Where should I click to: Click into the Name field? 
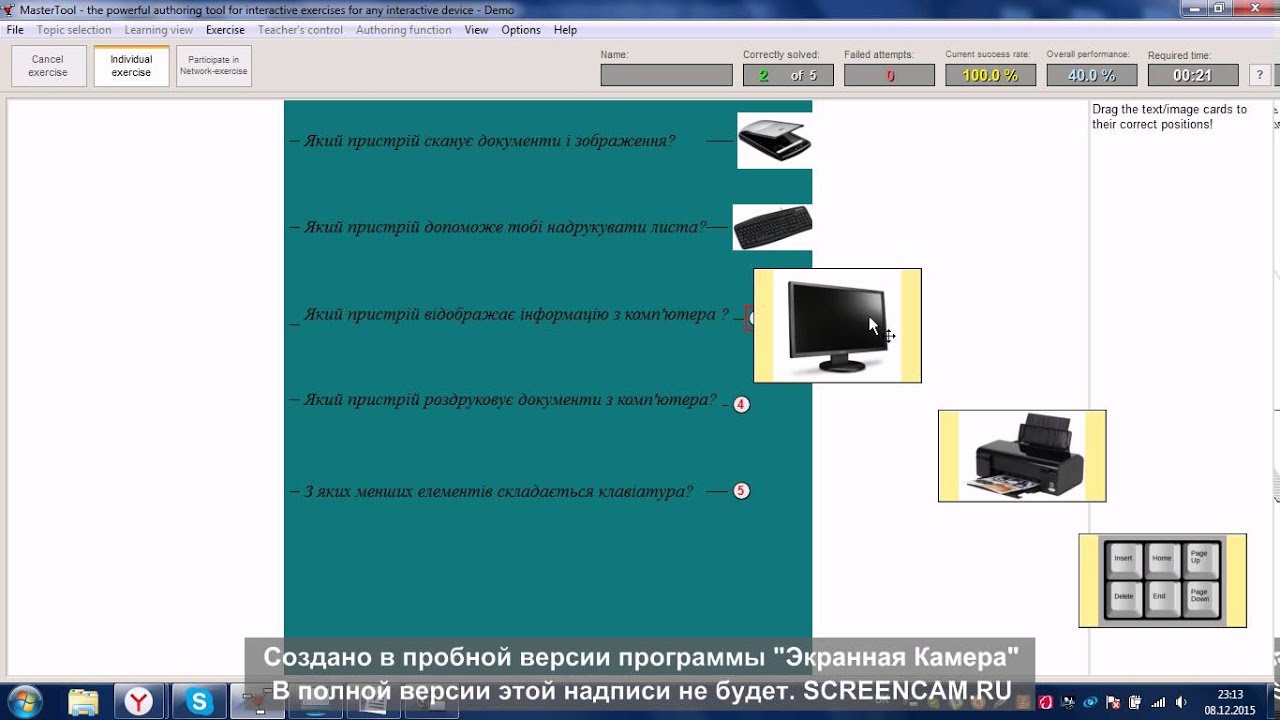click(x=666, y=75)
